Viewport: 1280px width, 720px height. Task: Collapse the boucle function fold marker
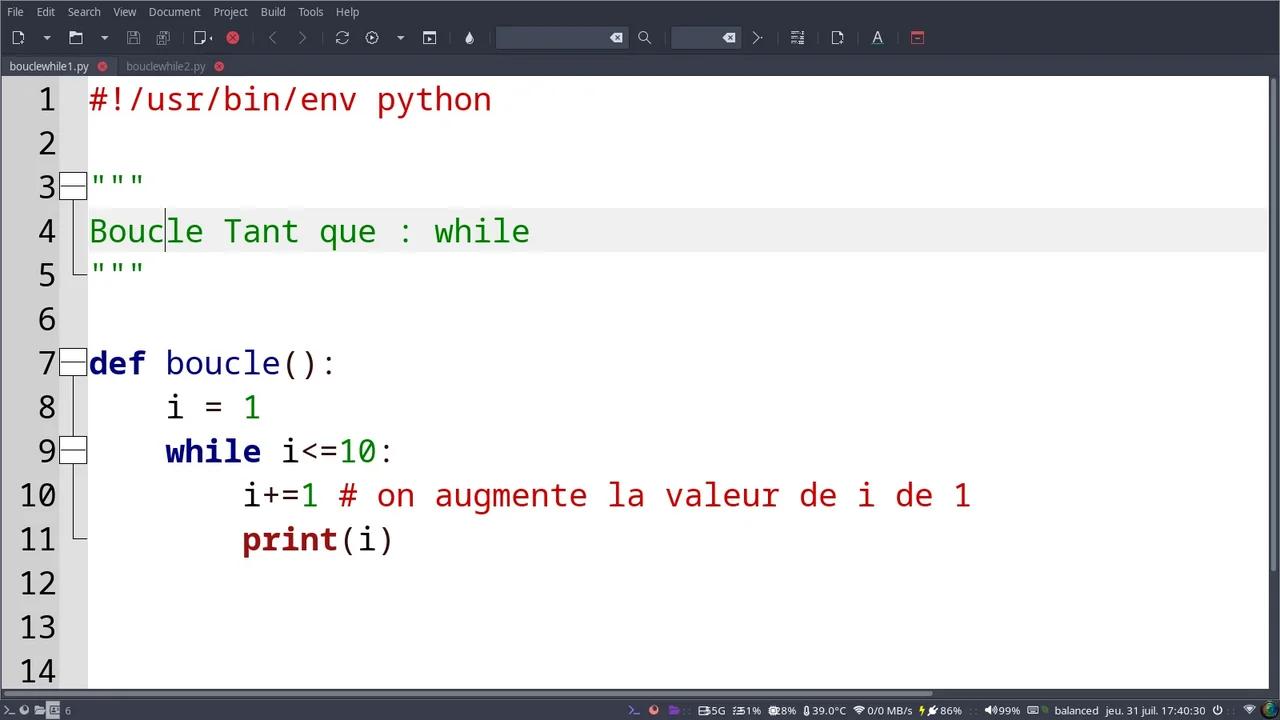(x=74, y=363)
